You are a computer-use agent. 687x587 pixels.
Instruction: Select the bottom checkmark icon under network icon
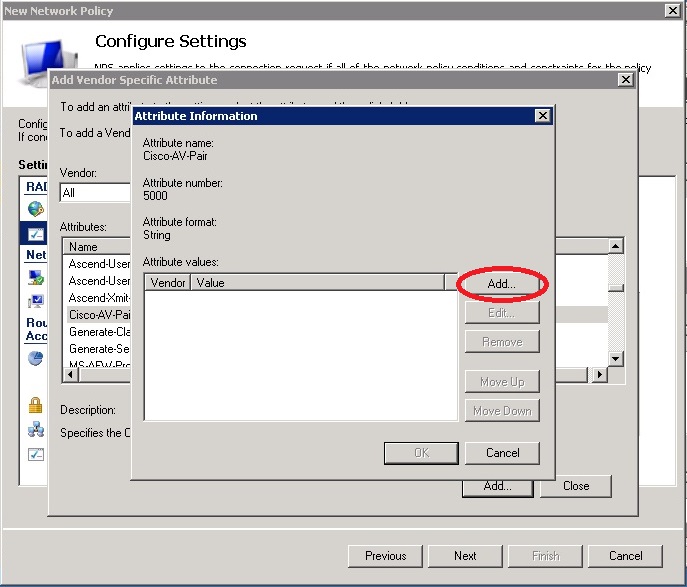point(36,454)
